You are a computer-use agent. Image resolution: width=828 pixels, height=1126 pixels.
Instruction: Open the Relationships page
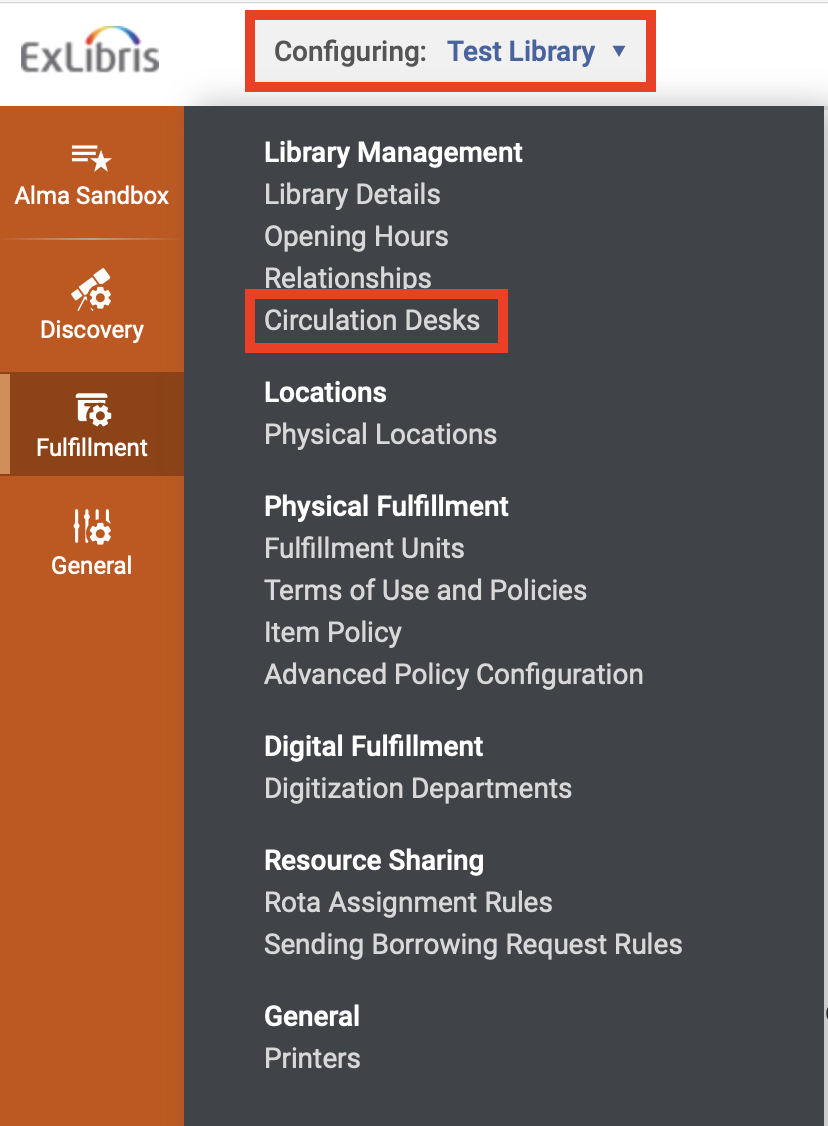click(348, 278)
